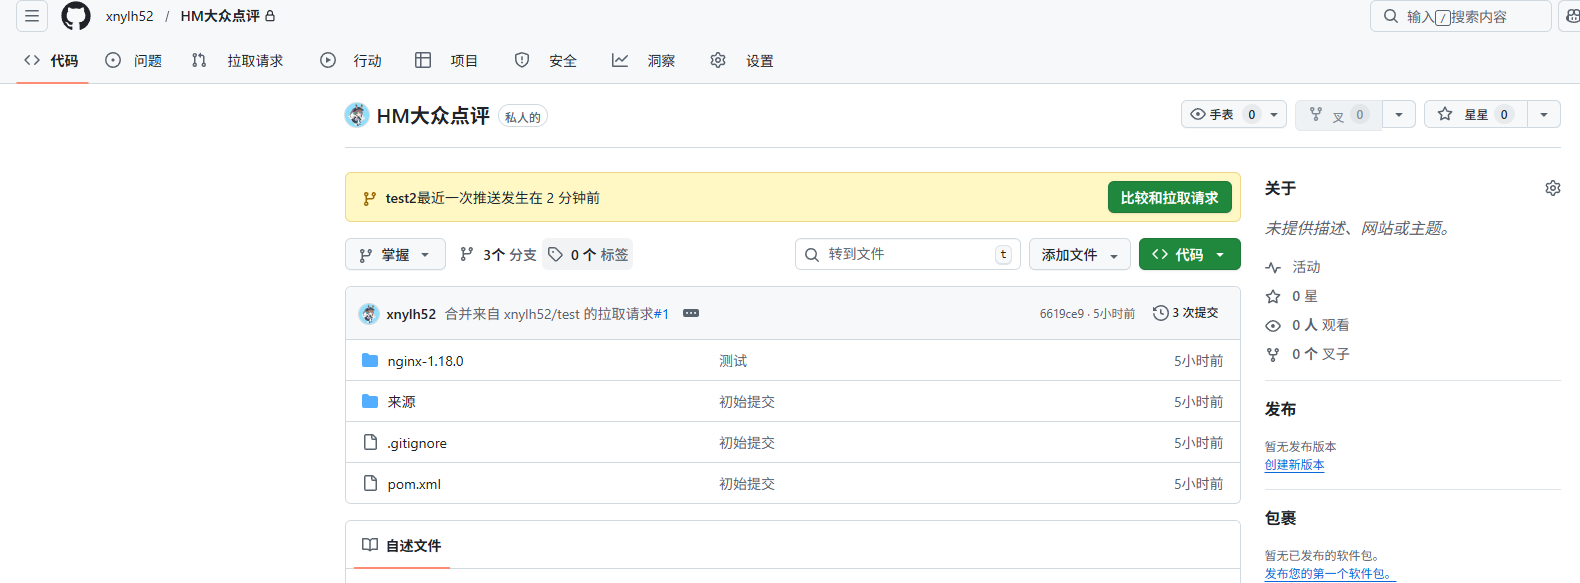Switch to the Pull requests tab

pos(238,61)
